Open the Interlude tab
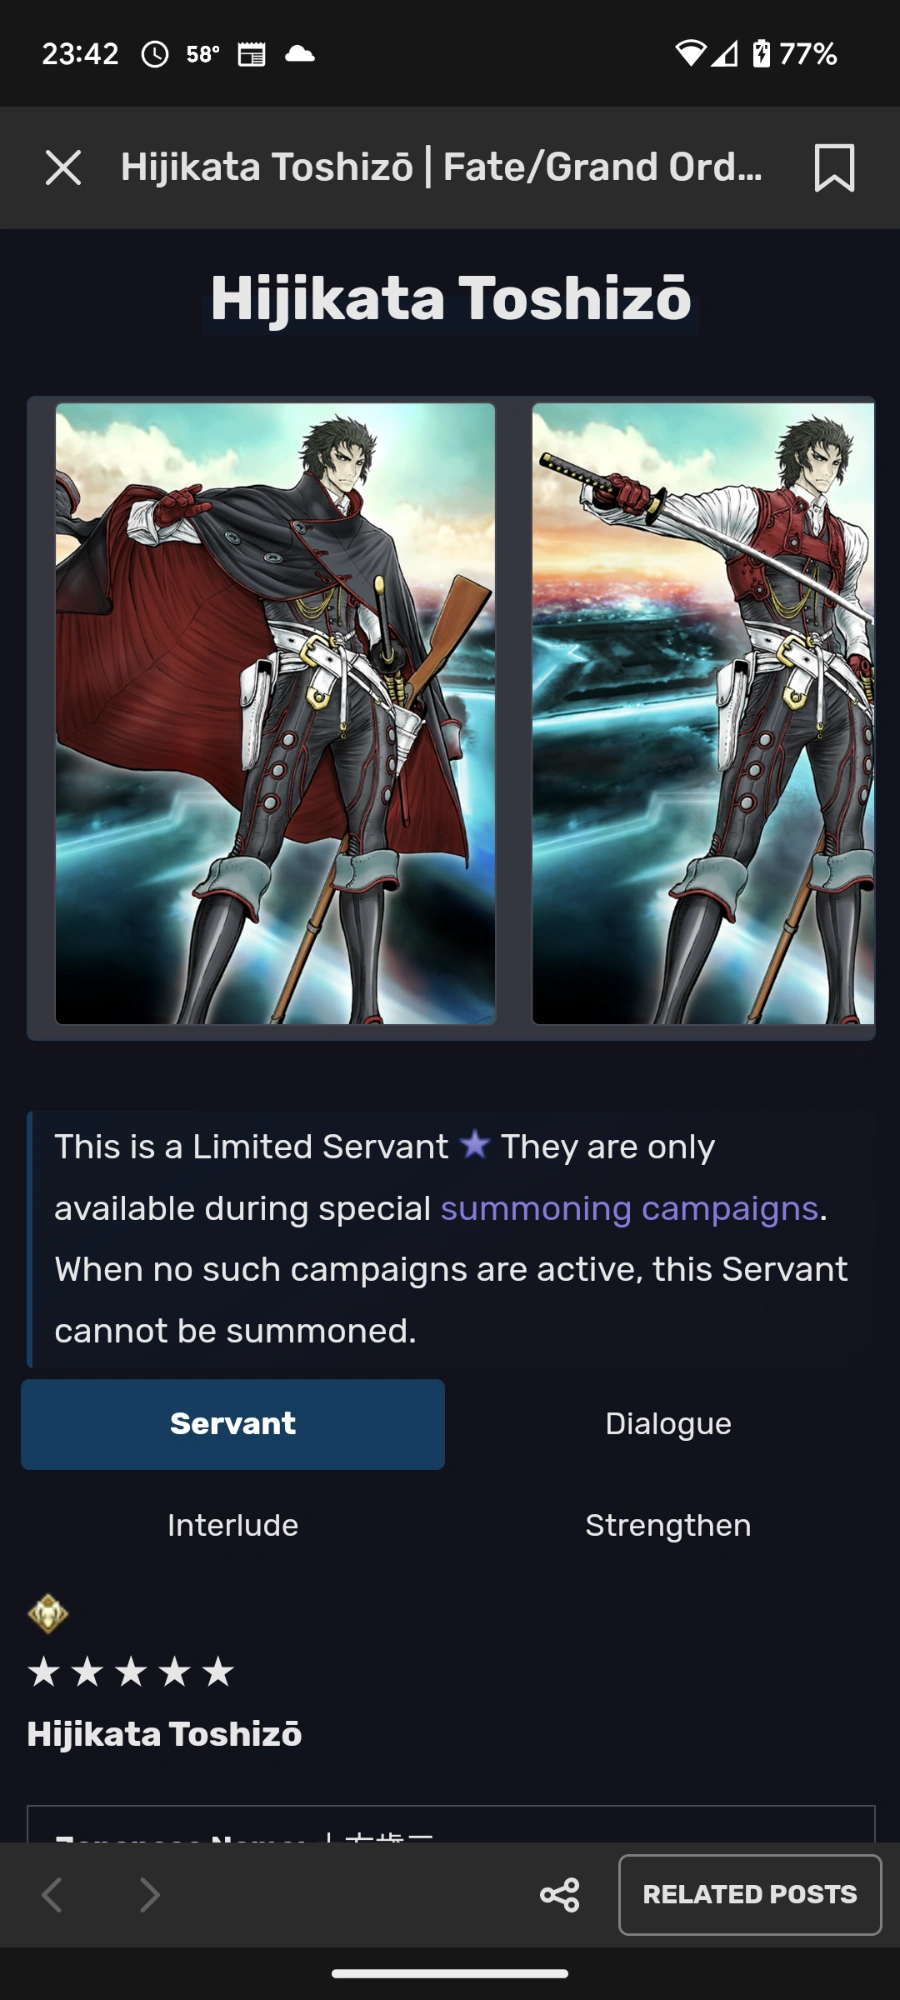 [233, 1525]
